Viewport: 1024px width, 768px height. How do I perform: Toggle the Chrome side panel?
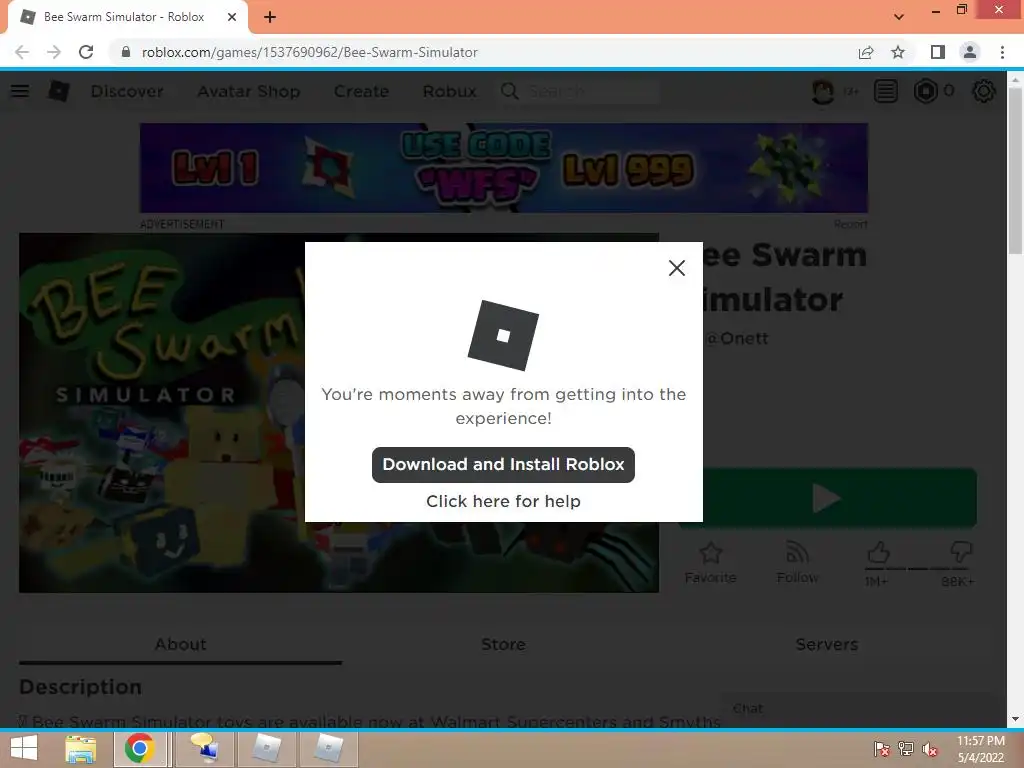[x=938, y=52]
